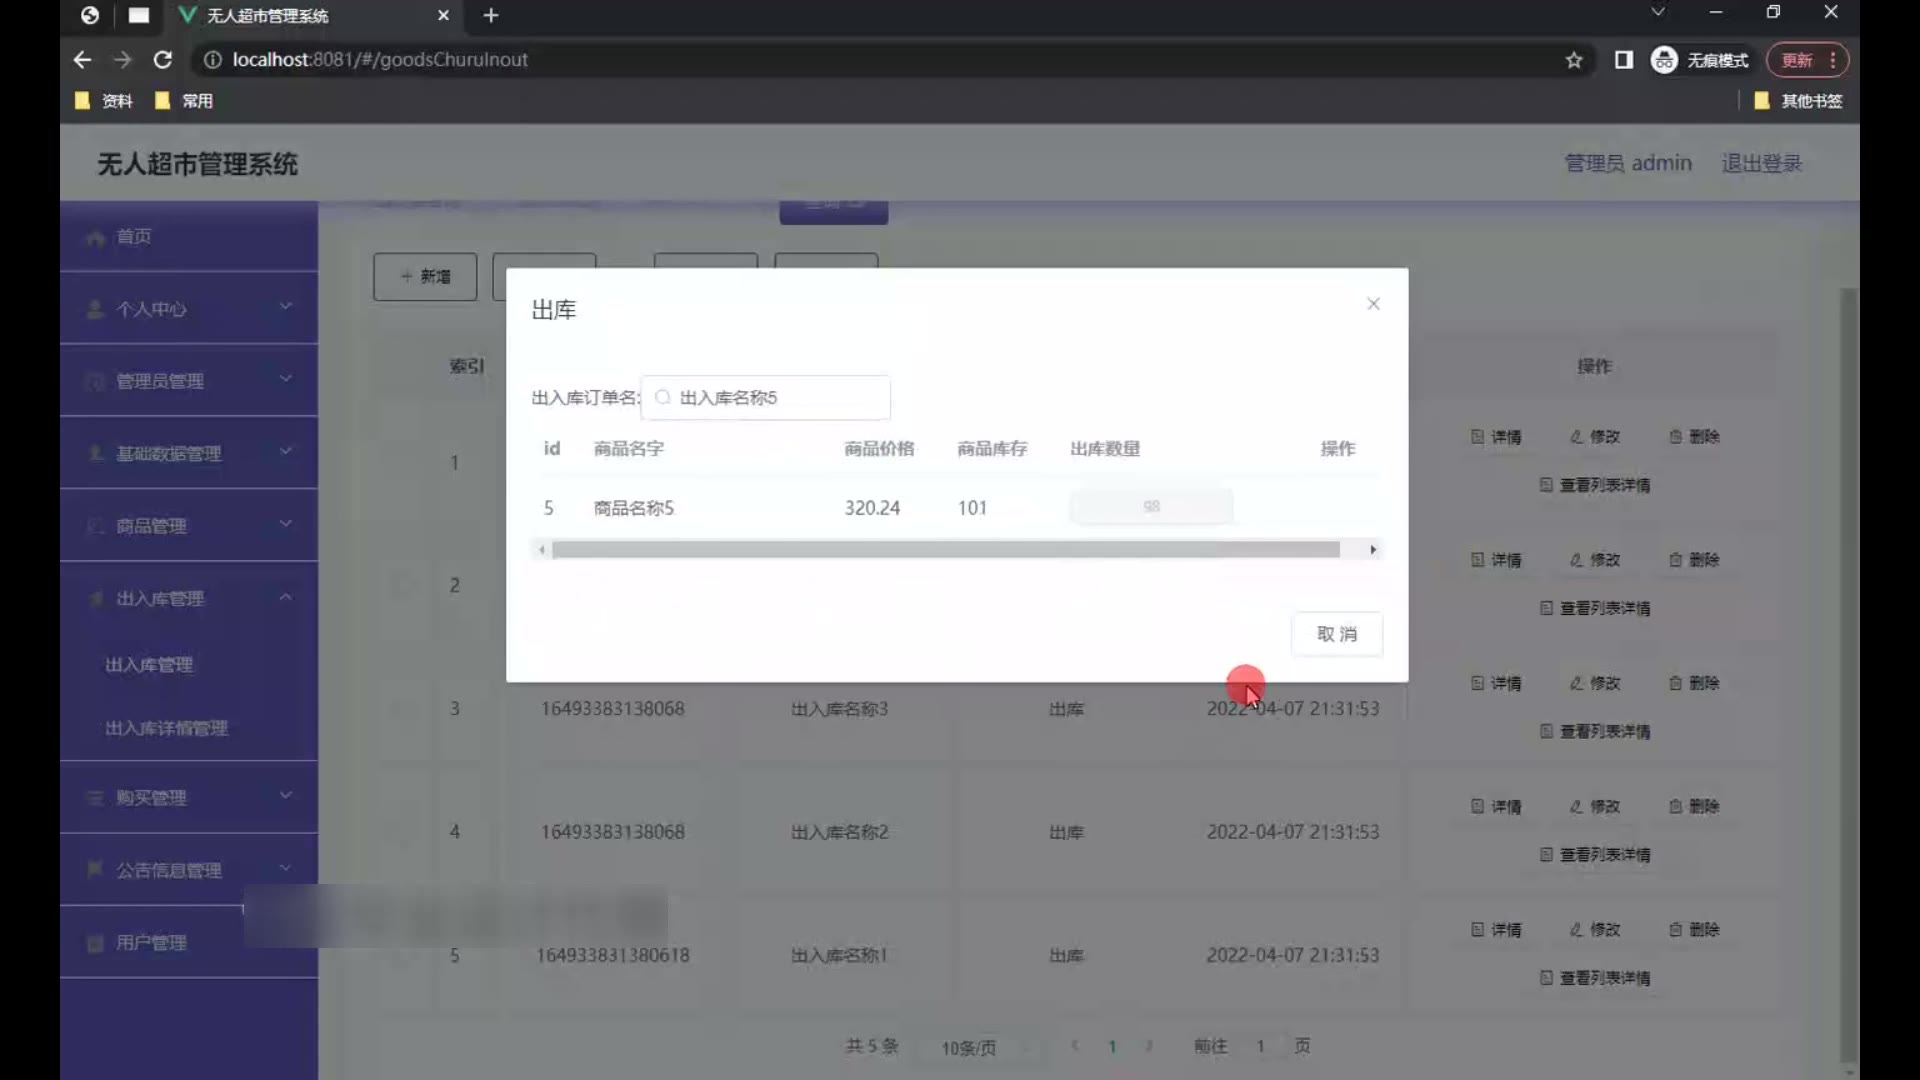Click the 出库数量 input for 商品名称5
1920x1080 pixels.
tap(1151, 507)
